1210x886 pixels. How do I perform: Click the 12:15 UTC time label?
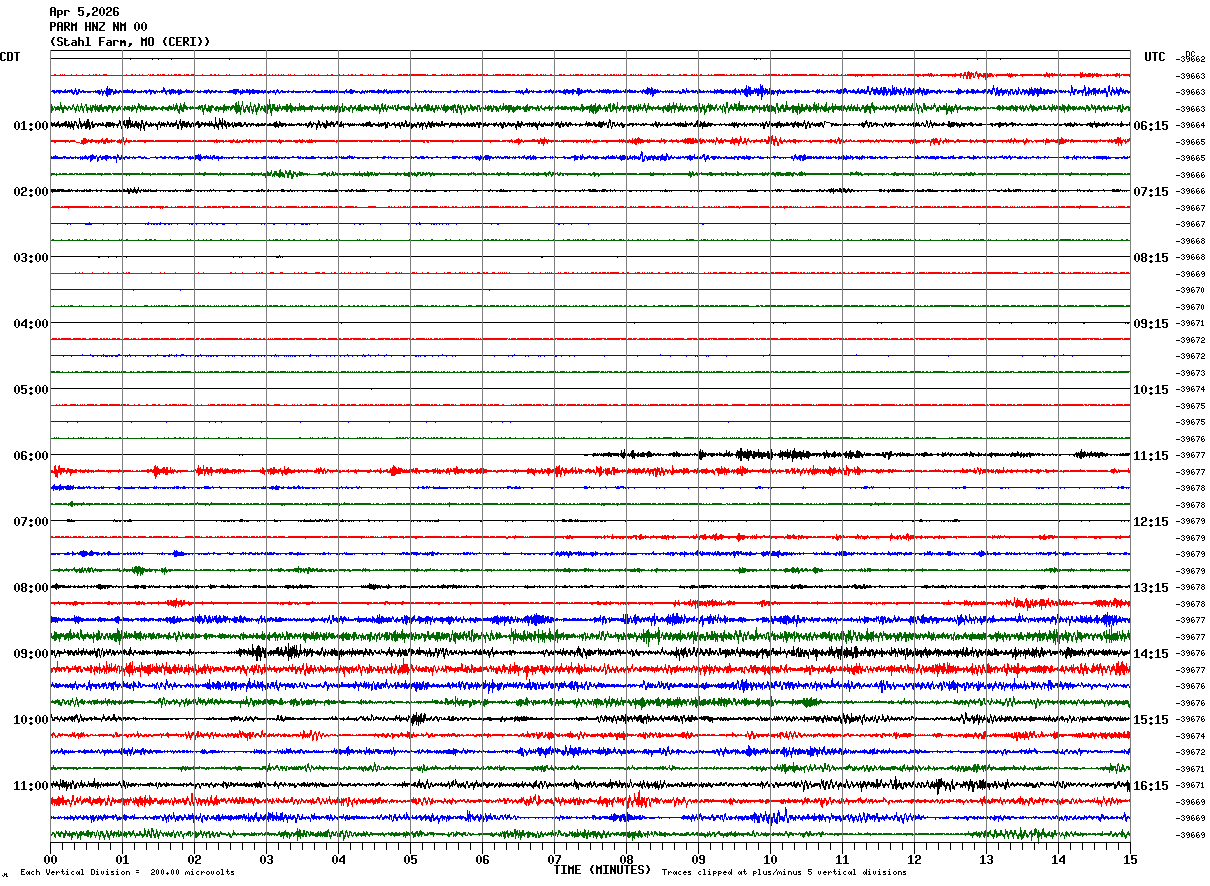[1151, 522]
